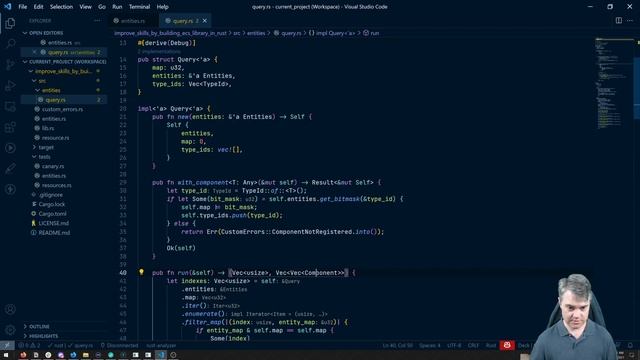Open the File menu
The image size is (640, 360).
coord(22,7)
